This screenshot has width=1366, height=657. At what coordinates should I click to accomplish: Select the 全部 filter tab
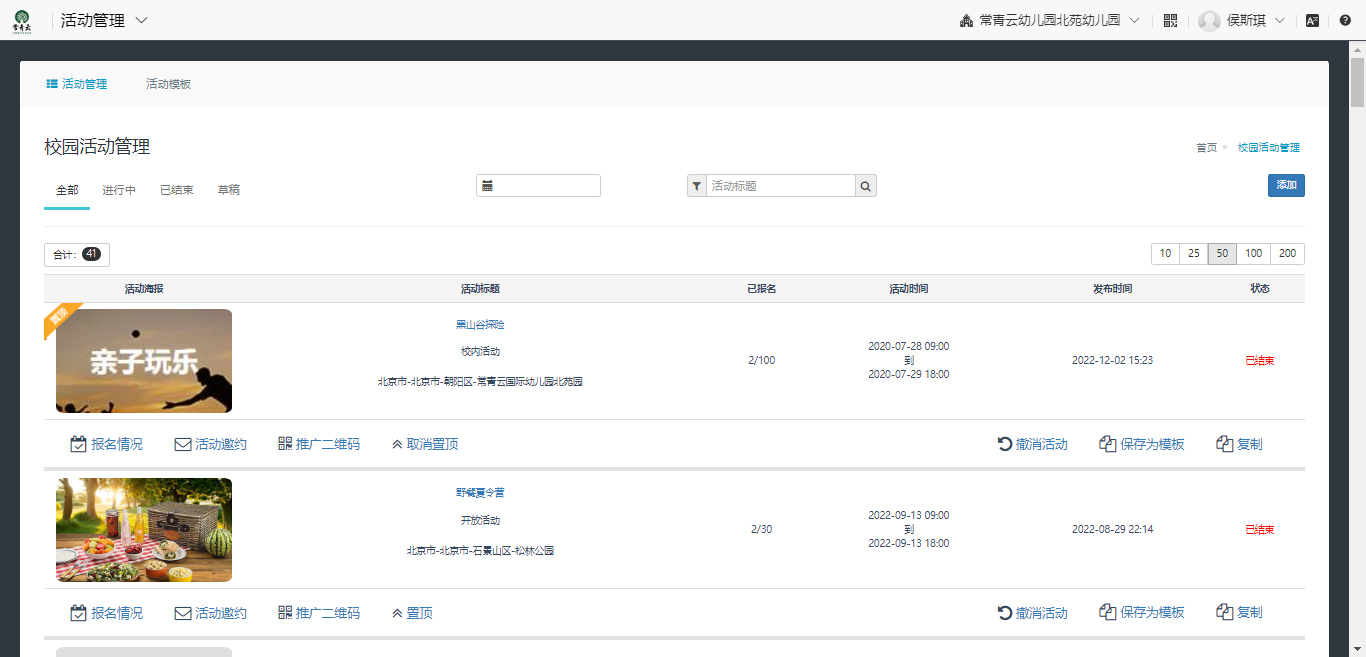pyautogui.click(x=67, y=190)
